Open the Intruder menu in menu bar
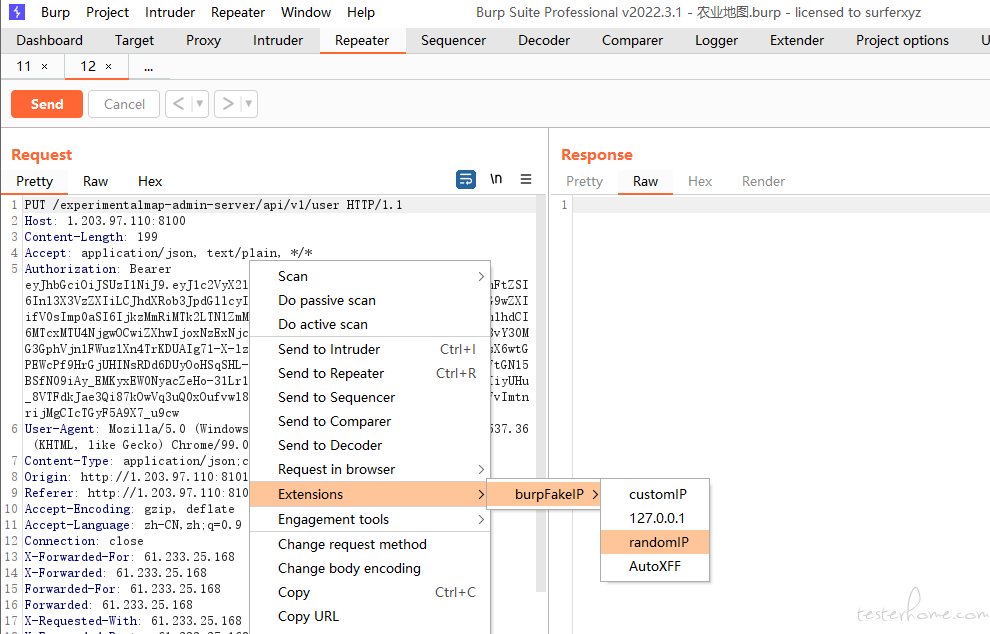Image resolution: width=990 pixels, height=634 pixels. (x=170, y=12)
